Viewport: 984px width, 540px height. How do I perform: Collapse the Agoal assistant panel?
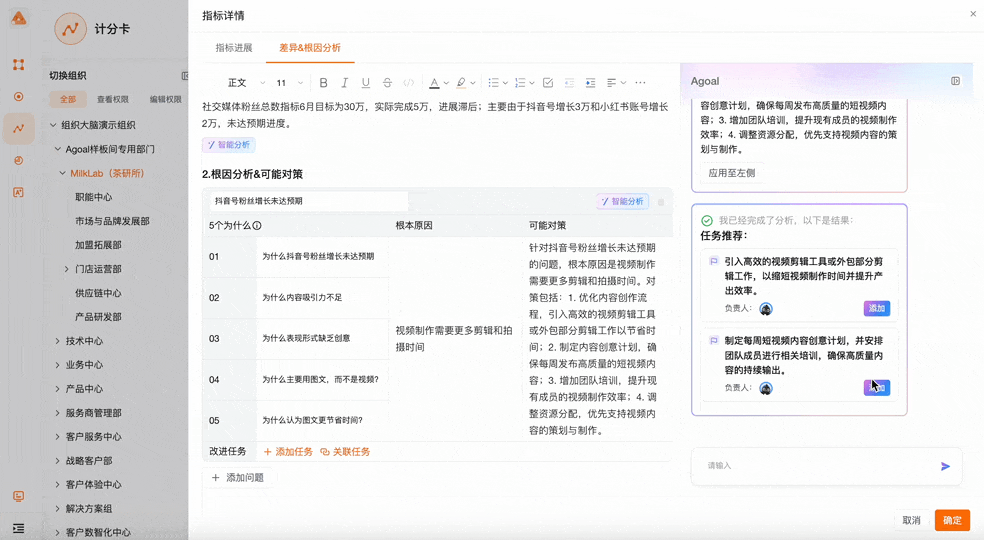point(955,81)
